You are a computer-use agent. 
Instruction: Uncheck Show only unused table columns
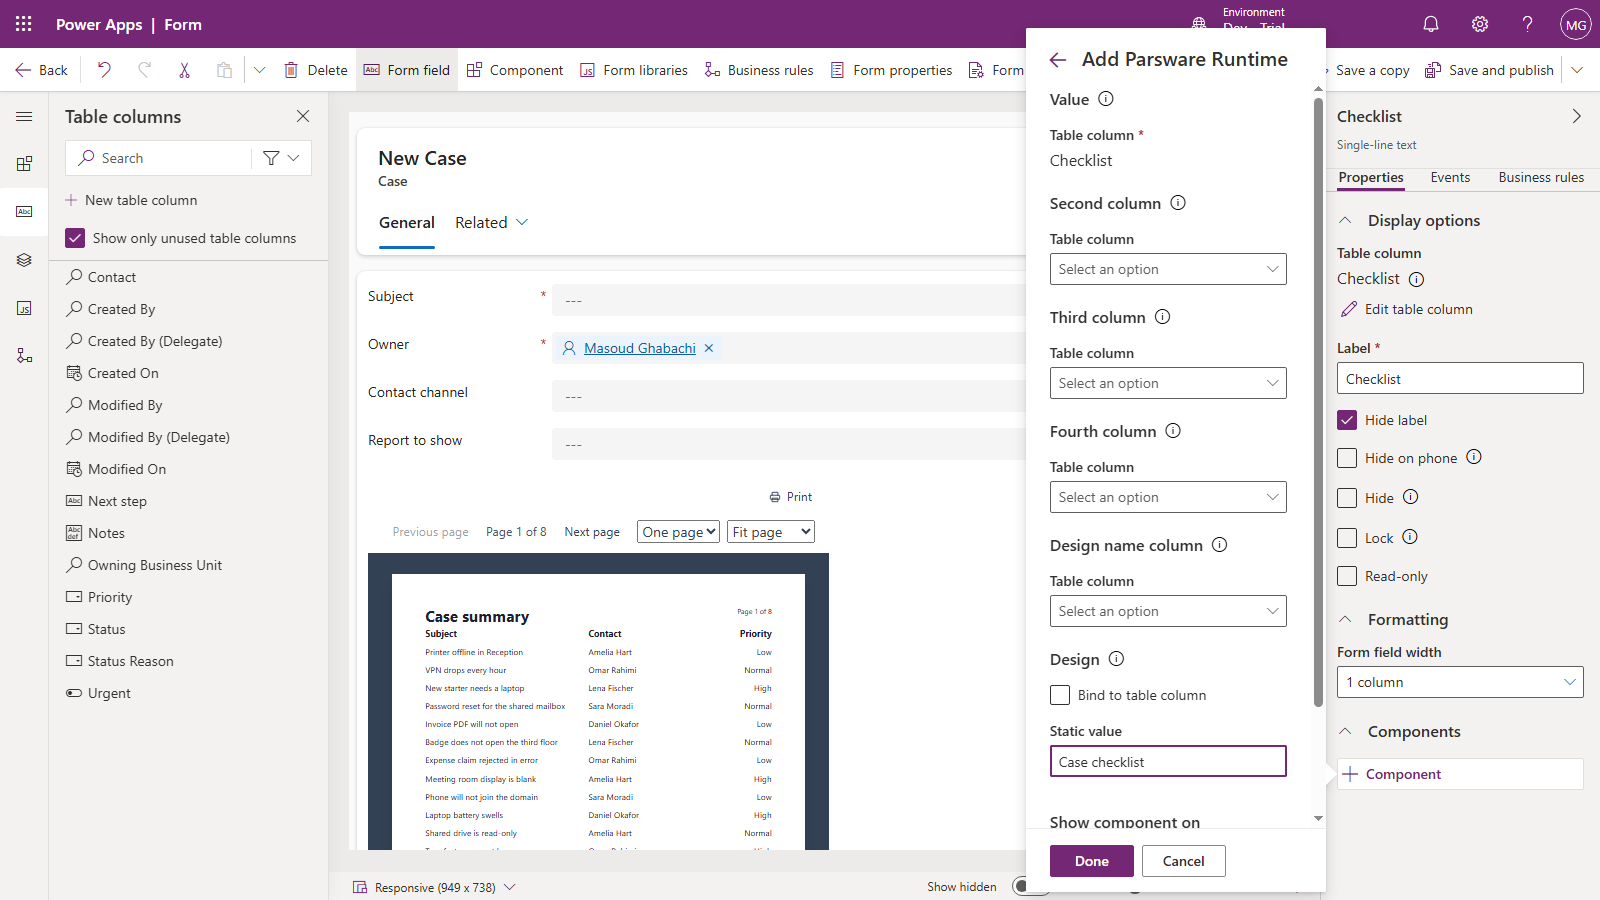click(x=75, y=238)
